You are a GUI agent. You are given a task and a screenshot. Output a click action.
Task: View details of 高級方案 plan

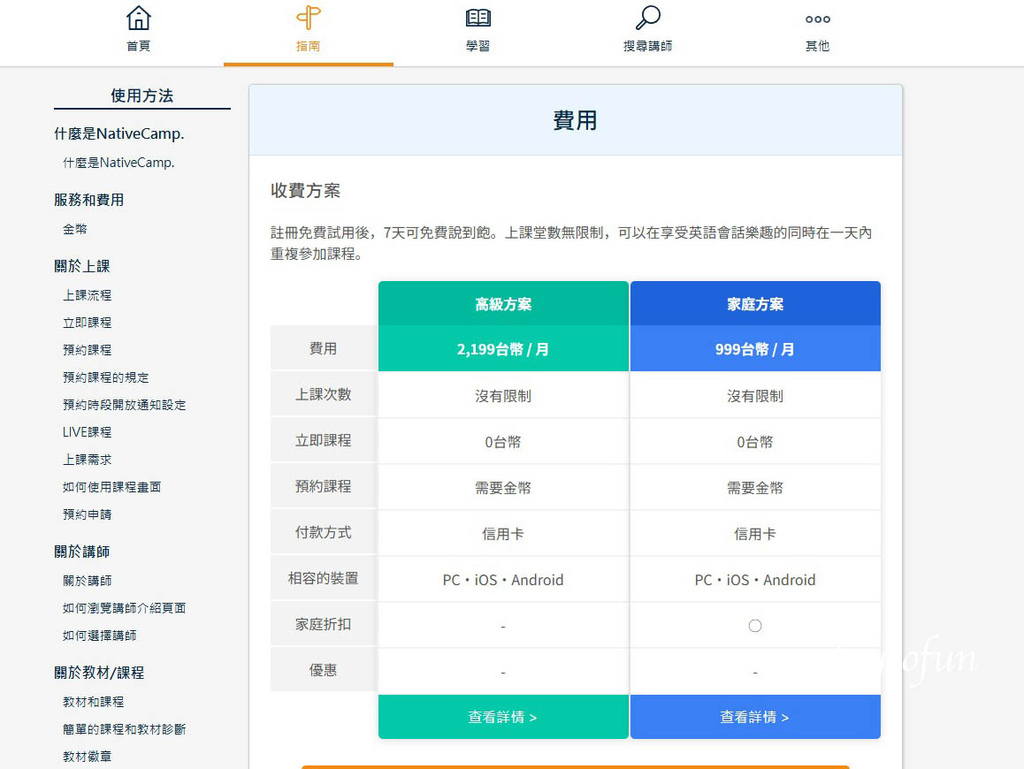(503, 717)
